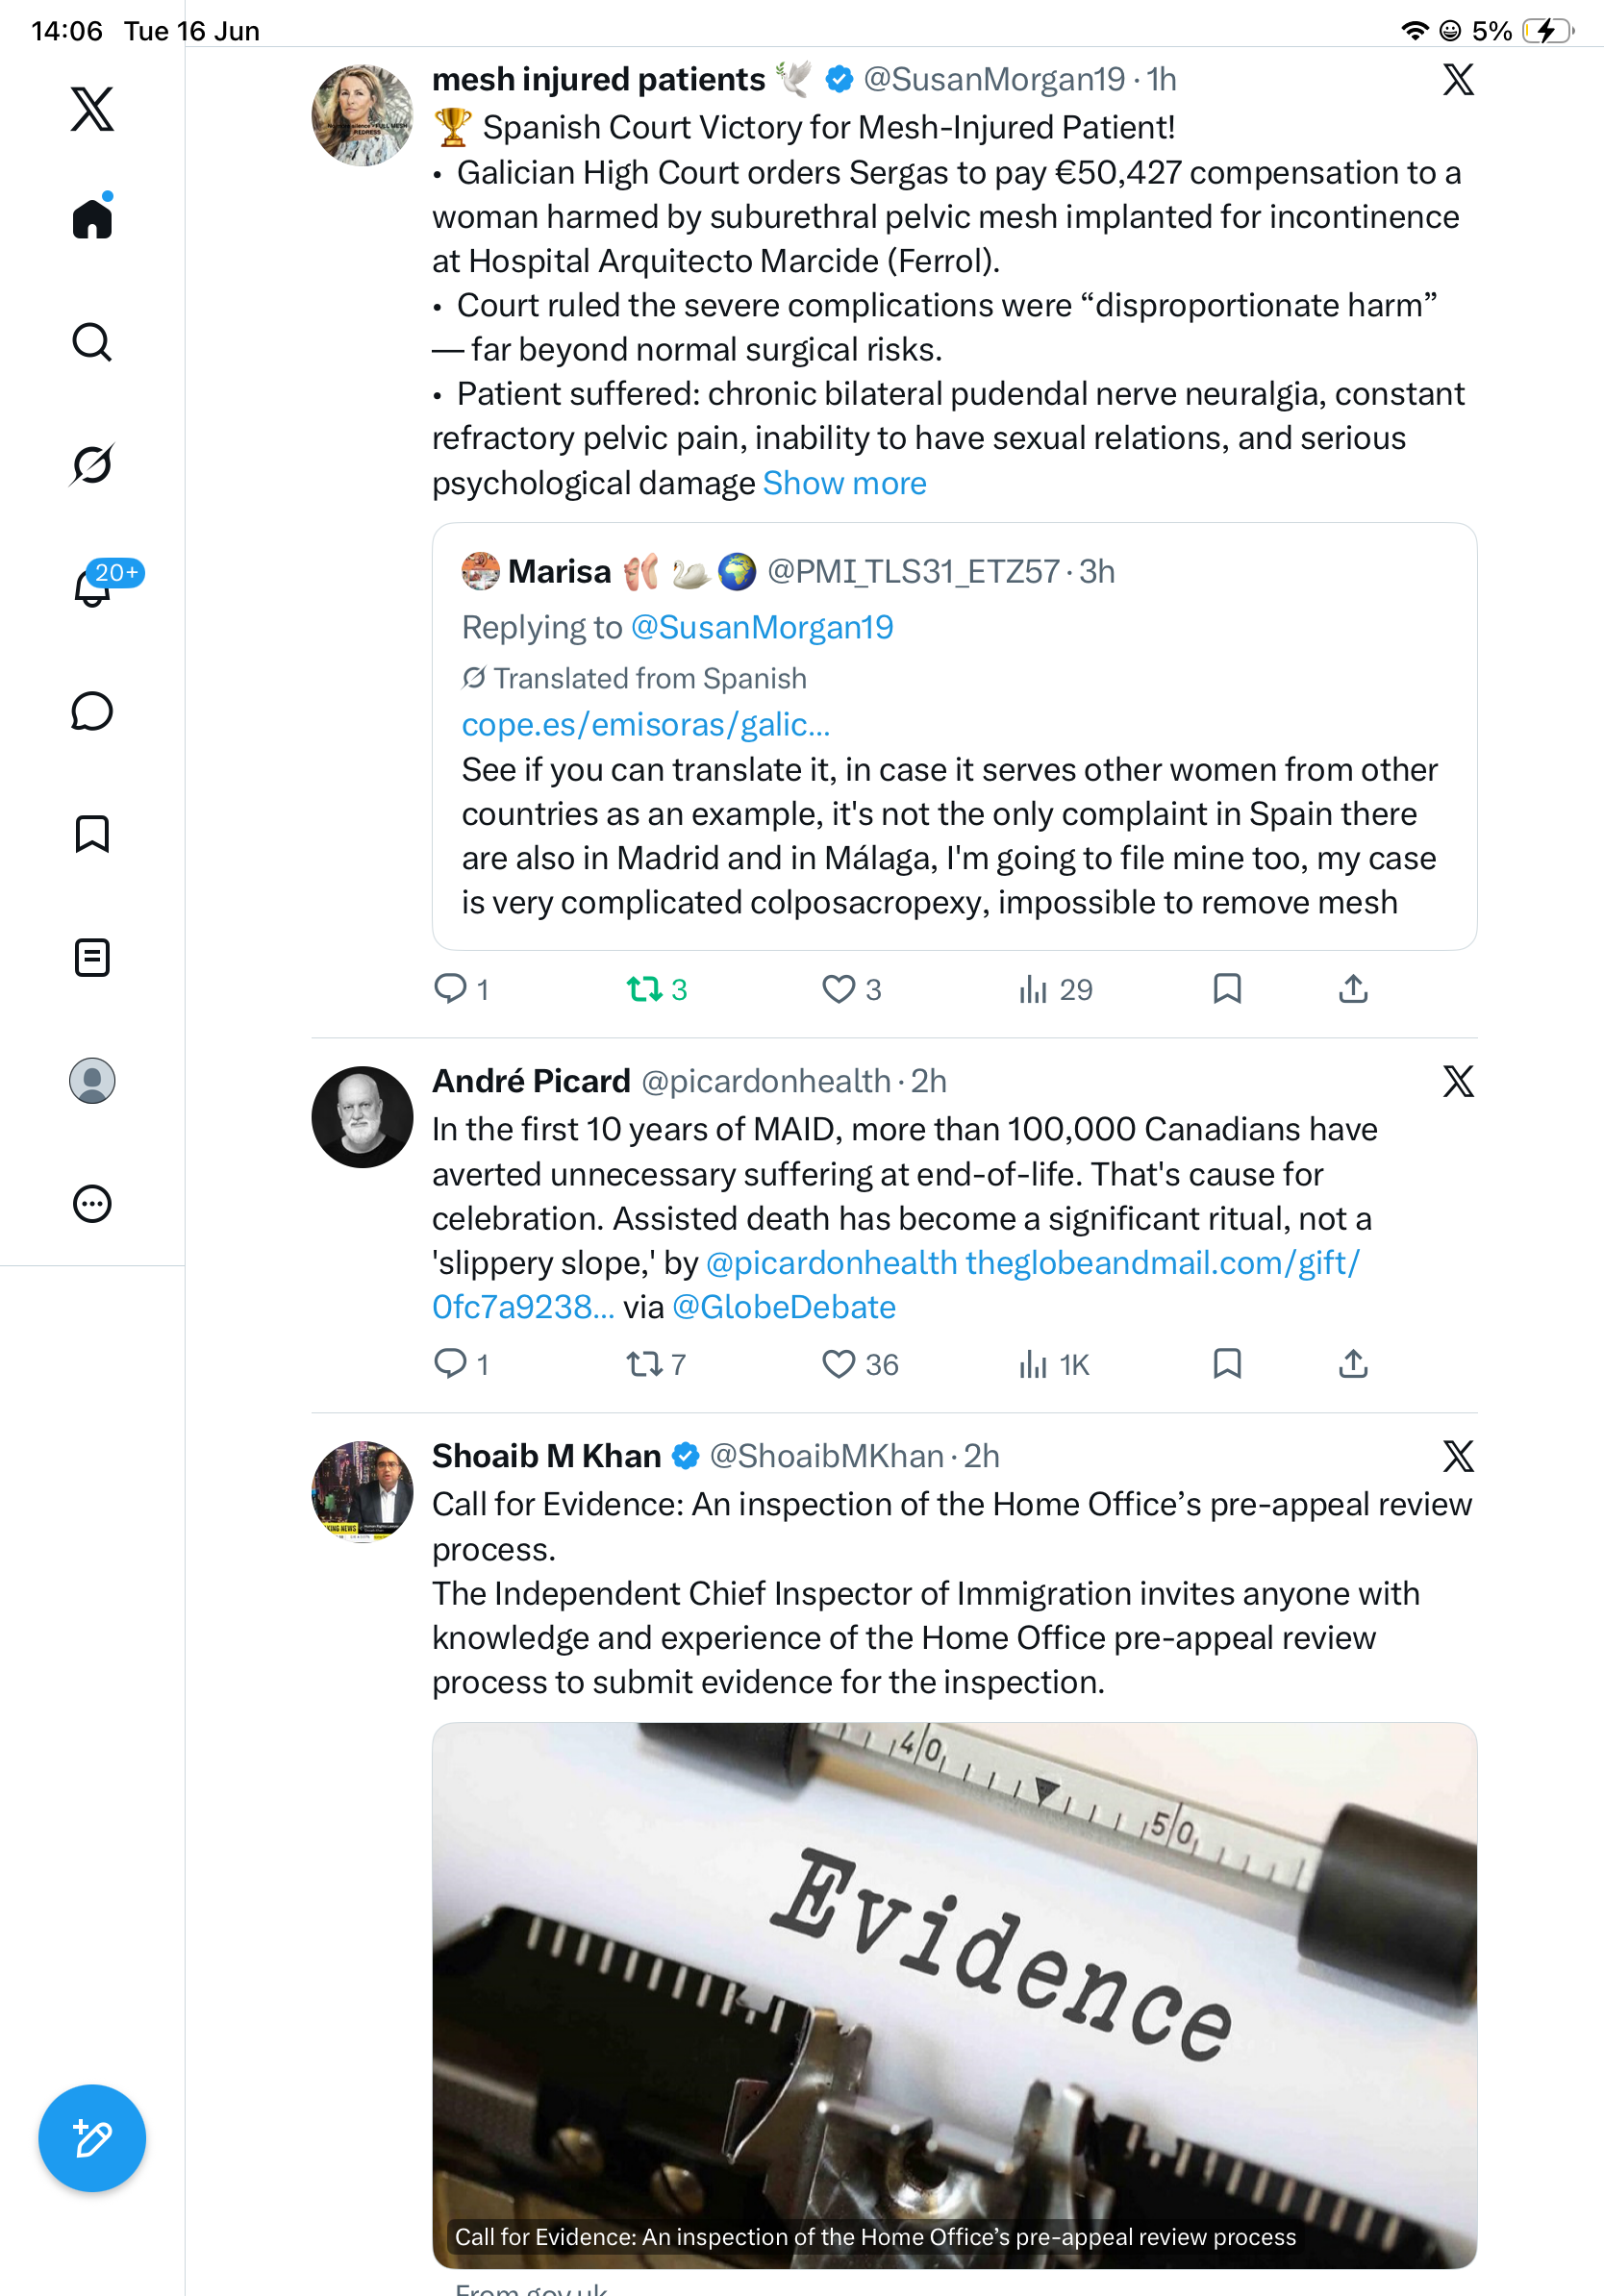1604x2296 pixels.
Task: Open the More options circle in sidebar
Action: [92, 1204]
